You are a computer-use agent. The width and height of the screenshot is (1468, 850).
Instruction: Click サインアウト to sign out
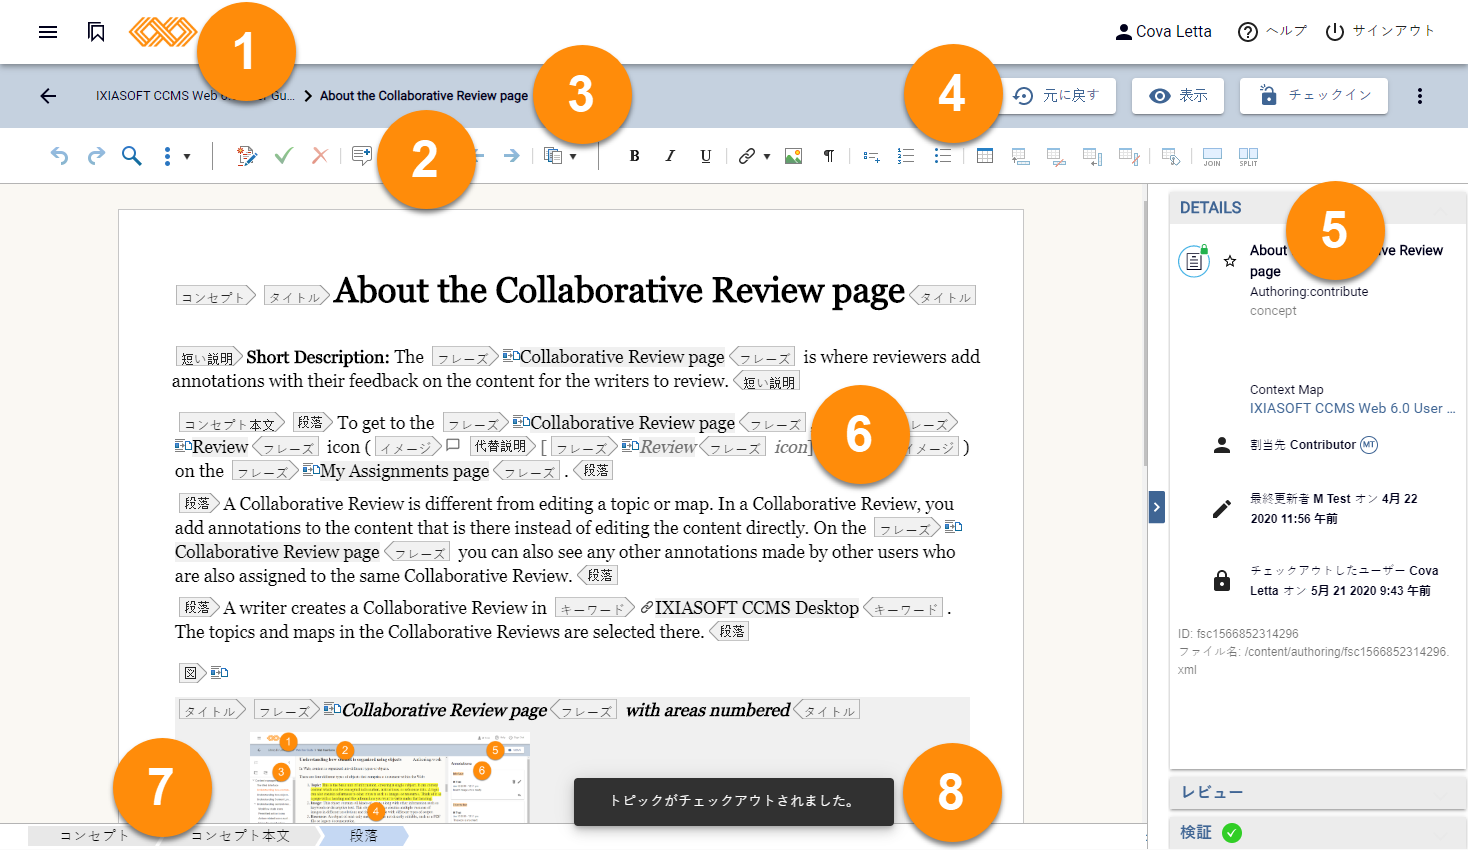pyautogui.click(x=1380, y=32)
